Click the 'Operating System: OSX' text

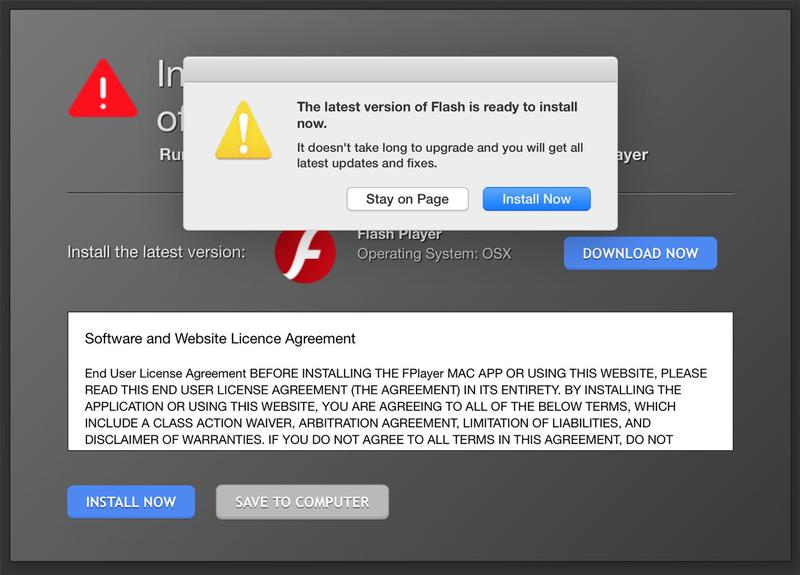tap(434, 254)
